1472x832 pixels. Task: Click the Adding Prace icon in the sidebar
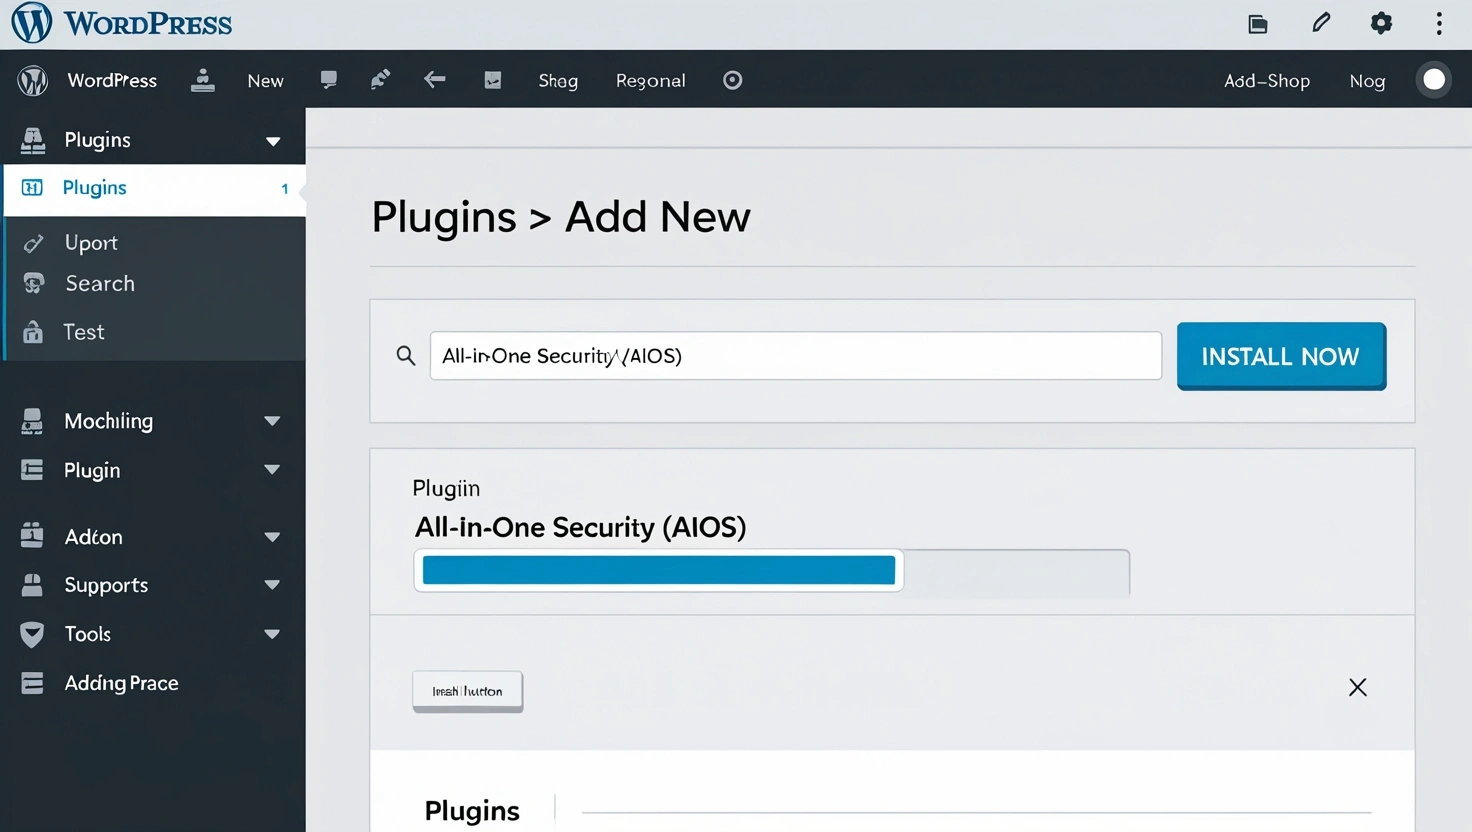tap(32, 683)
